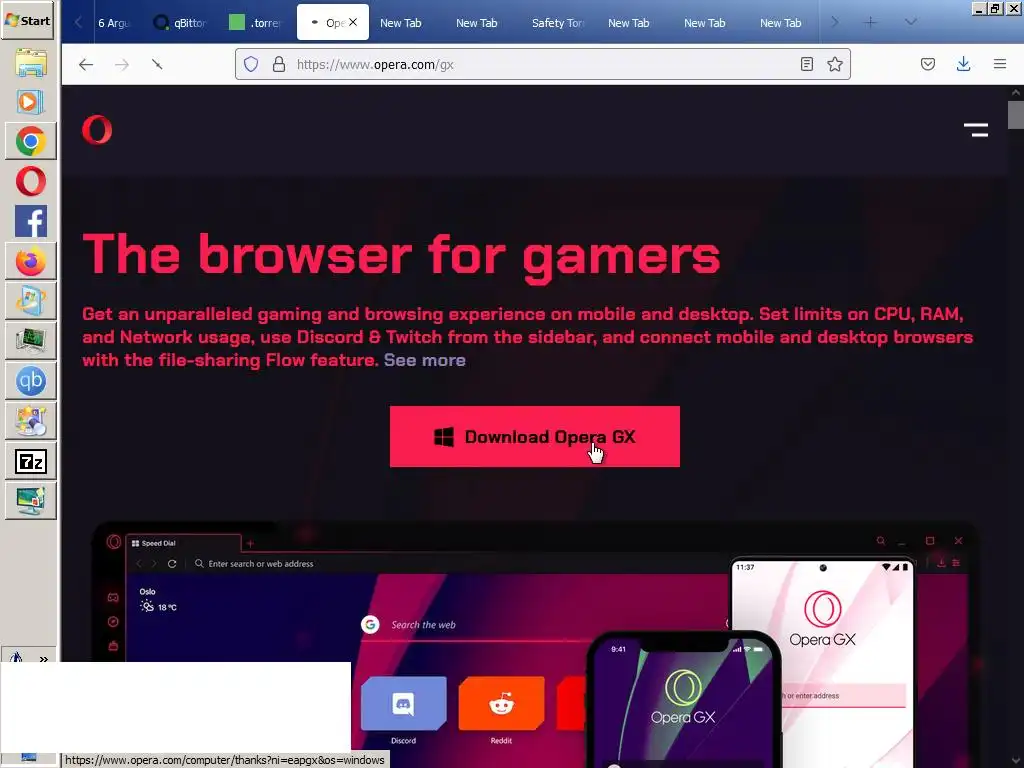Viewport: 1024px width, 768px height.
Task: Click the Opera logo on the page
Action: coord(97,129)
